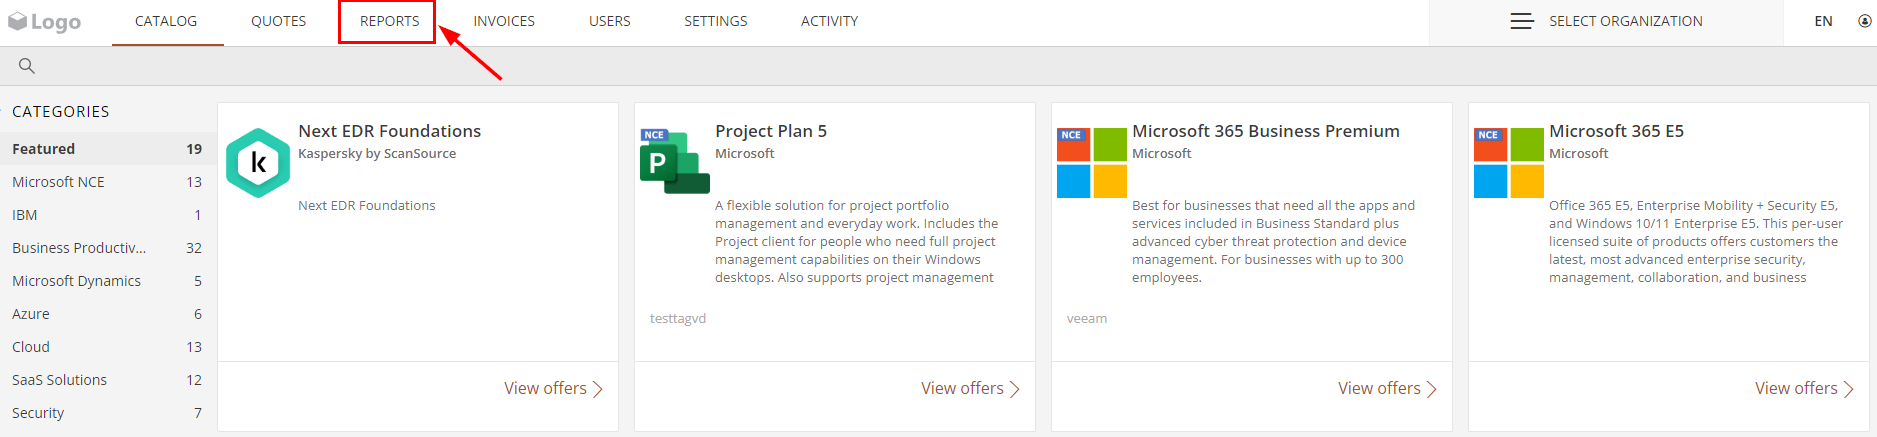View offers for Project Plan 5
Image resolution: width=1877 pixels, height=437 pixels.
coord(970,388)
